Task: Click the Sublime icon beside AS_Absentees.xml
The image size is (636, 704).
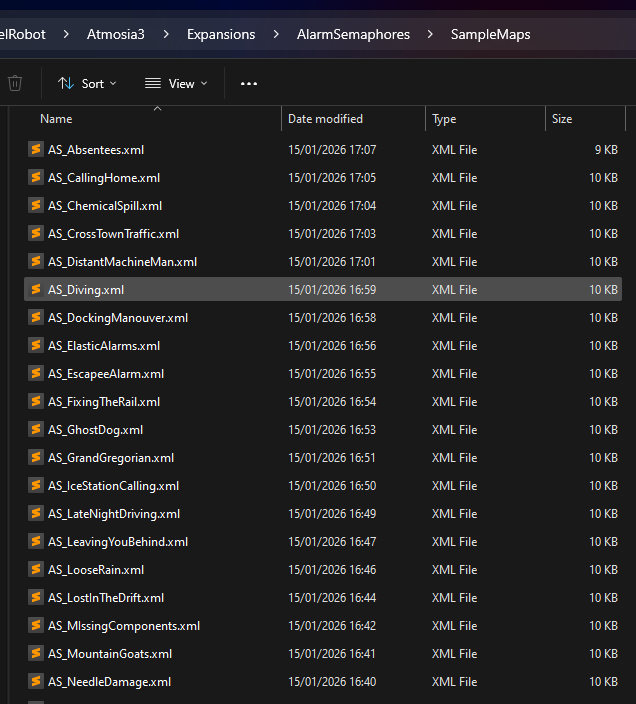Action: point(36,150)
